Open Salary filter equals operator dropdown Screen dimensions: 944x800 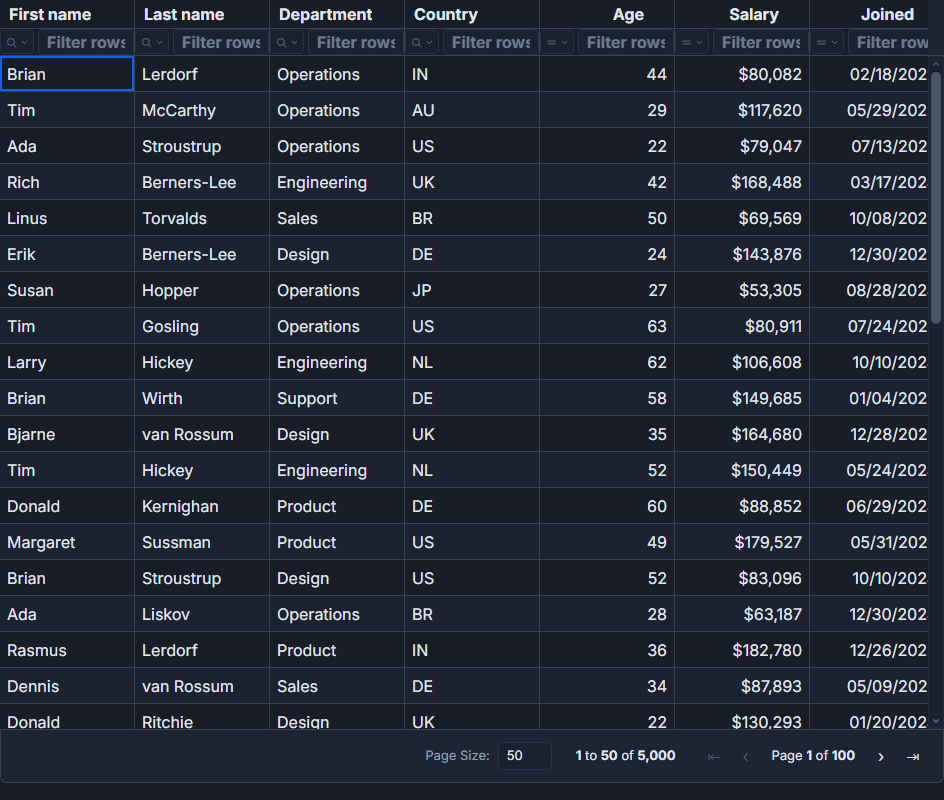point(691,43)
